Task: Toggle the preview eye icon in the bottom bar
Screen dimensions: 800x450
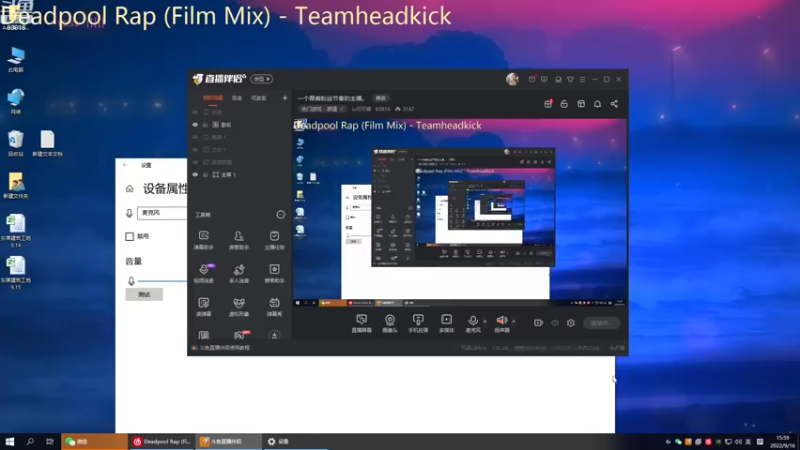Action: tap(555, 322)
